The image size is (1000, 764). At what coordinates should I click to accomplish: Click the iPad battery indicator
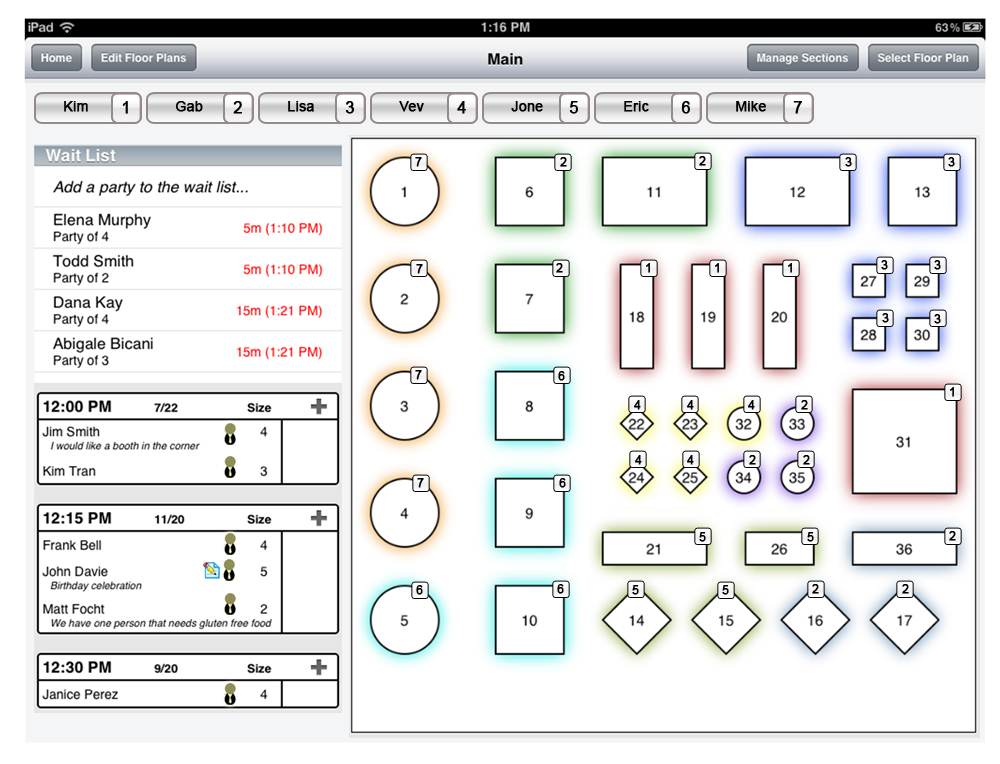[x=972, y=27]
